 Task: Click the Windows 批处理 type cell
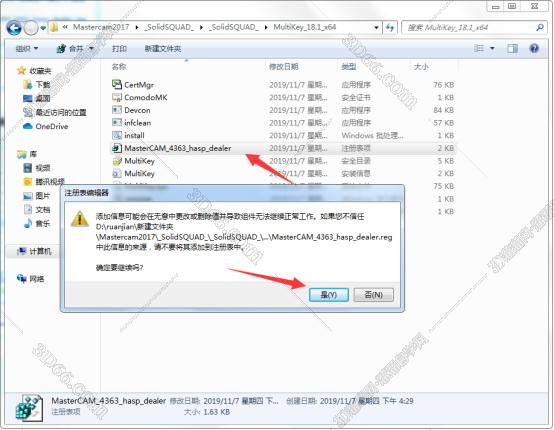[x=372, y=135]
